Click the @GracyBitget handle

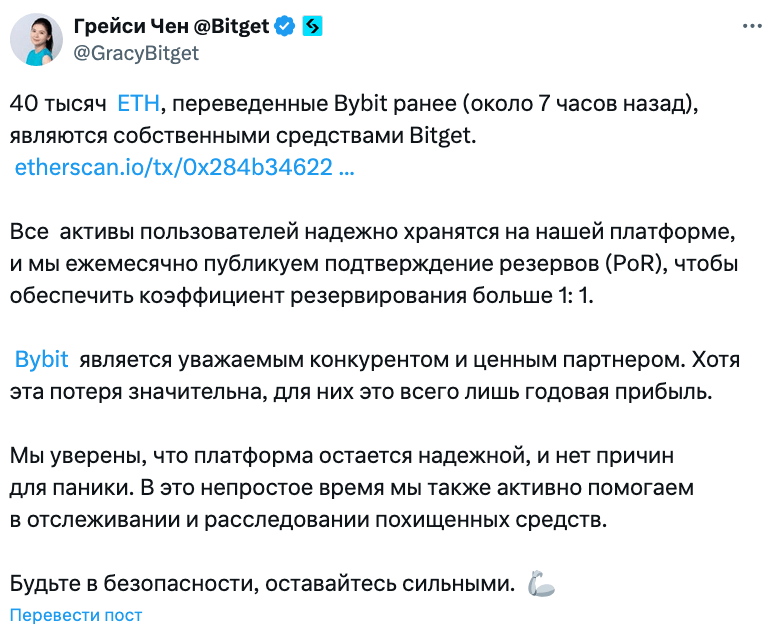[136, 53]
